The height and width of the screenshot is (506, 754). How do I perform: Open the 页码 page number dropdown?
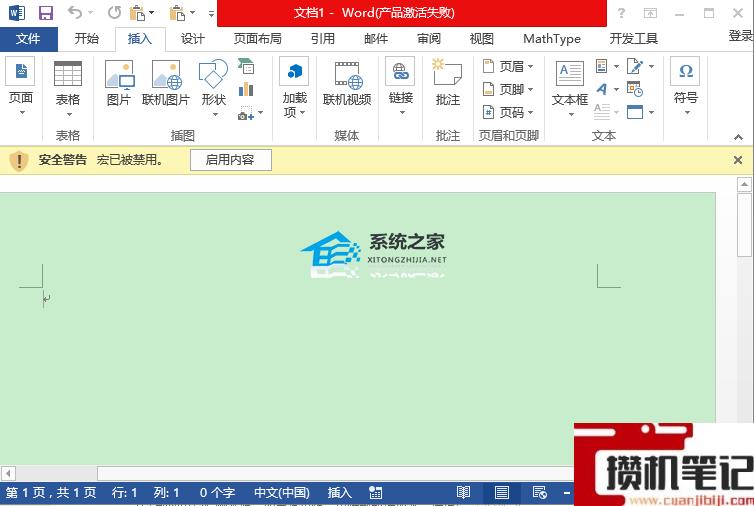coord(508,113)
